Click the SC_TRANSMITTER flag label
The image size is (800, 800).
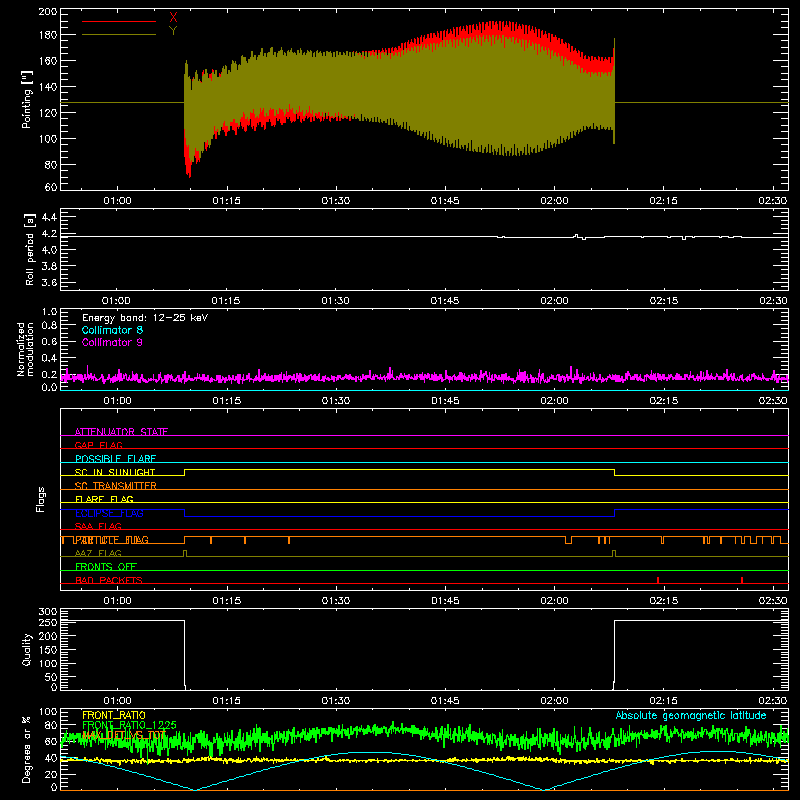(x=115, y=486)
